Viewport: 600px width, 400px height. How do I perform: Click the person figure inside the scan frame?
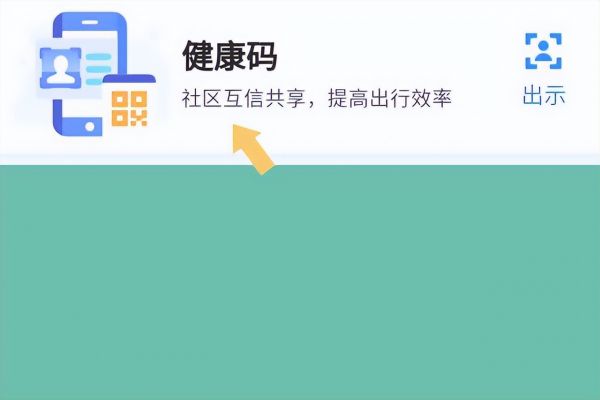543,51
